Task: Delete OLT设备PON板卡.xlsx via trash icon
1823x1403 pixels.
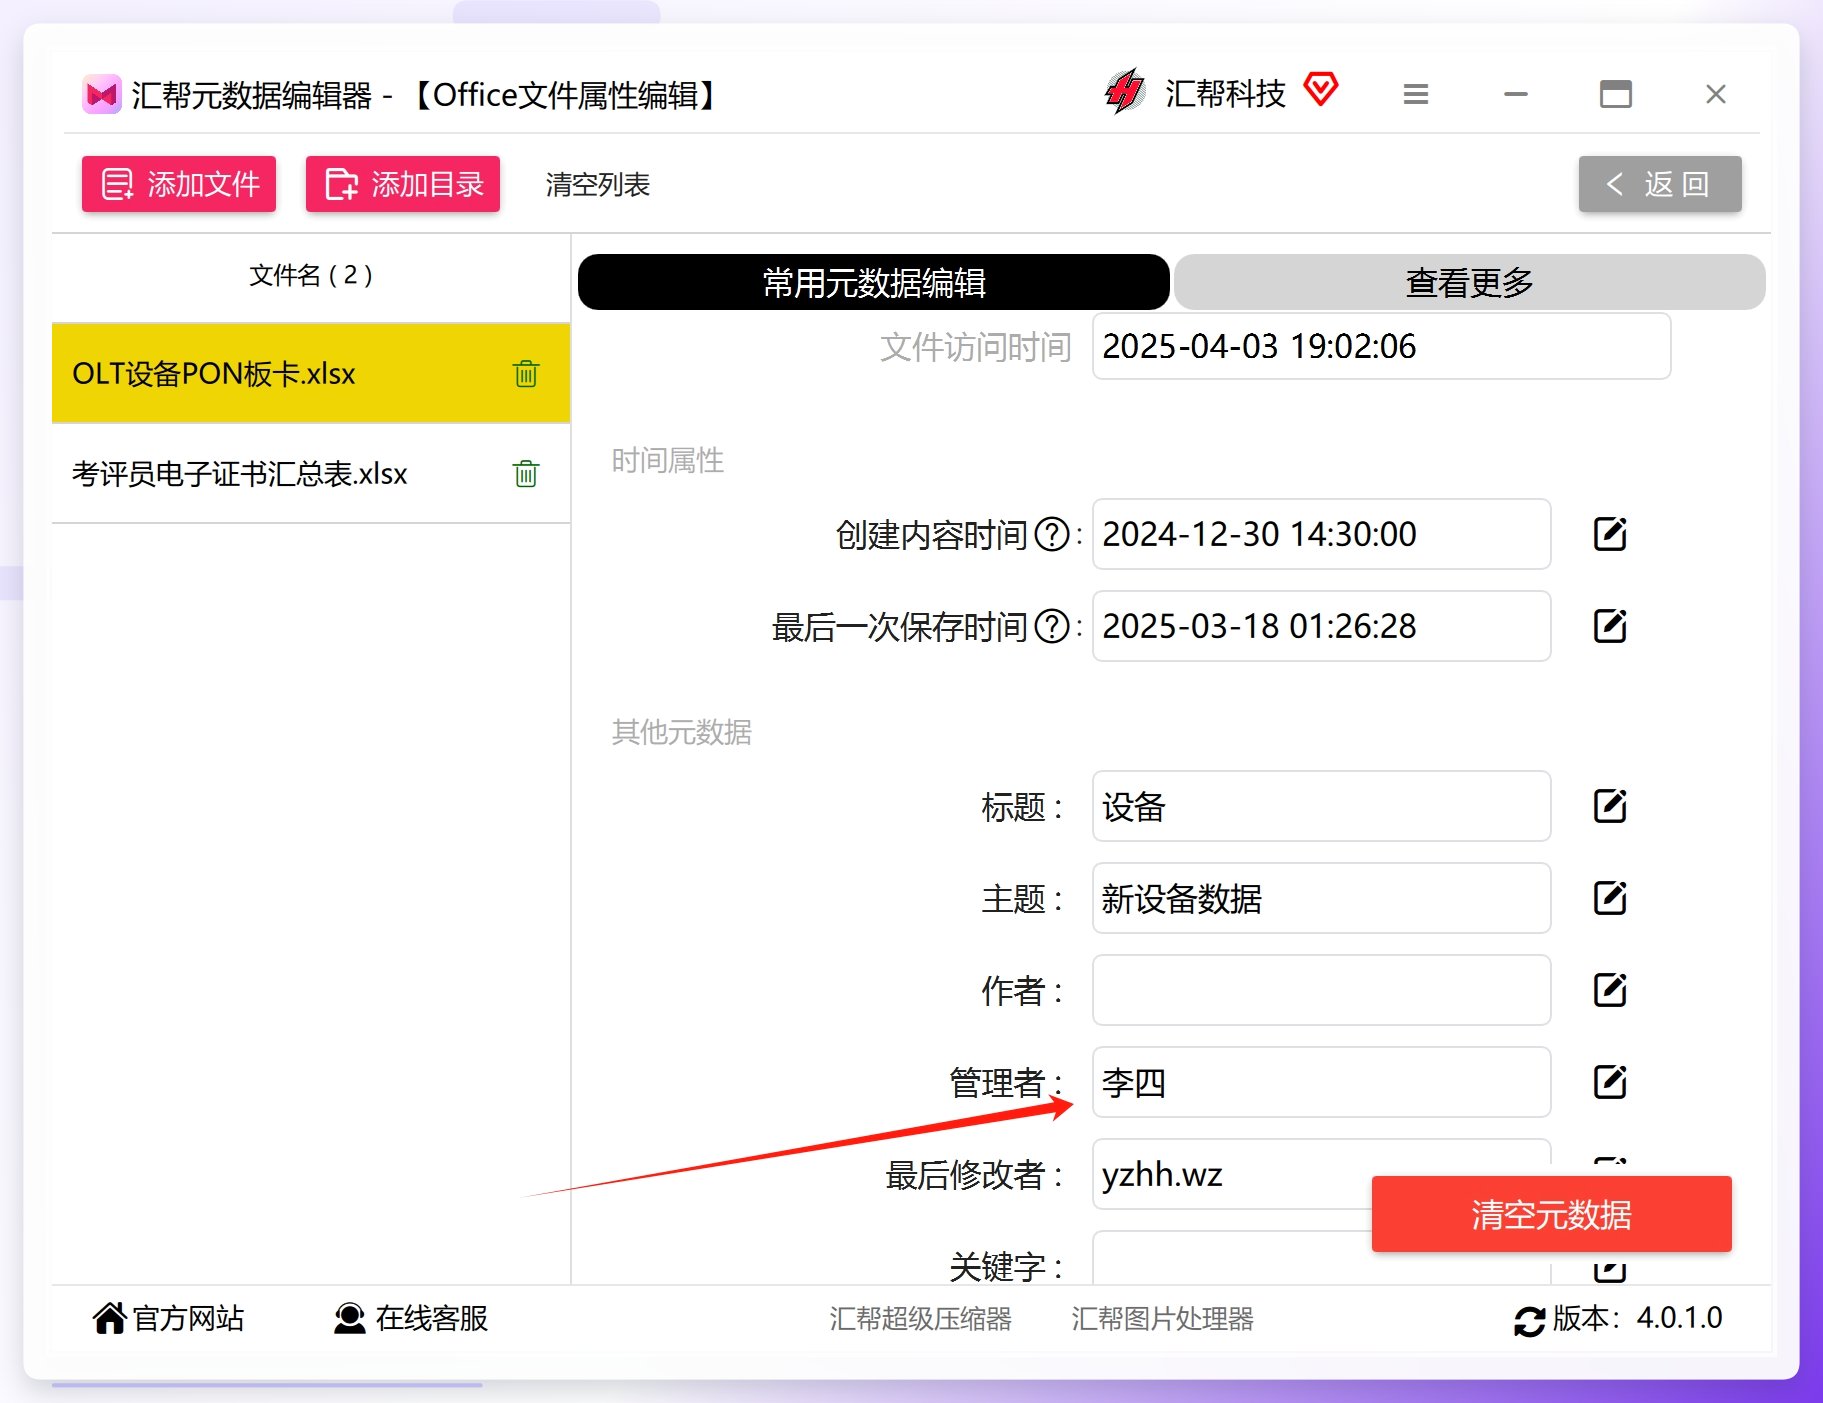Action: tap(526, 374)
